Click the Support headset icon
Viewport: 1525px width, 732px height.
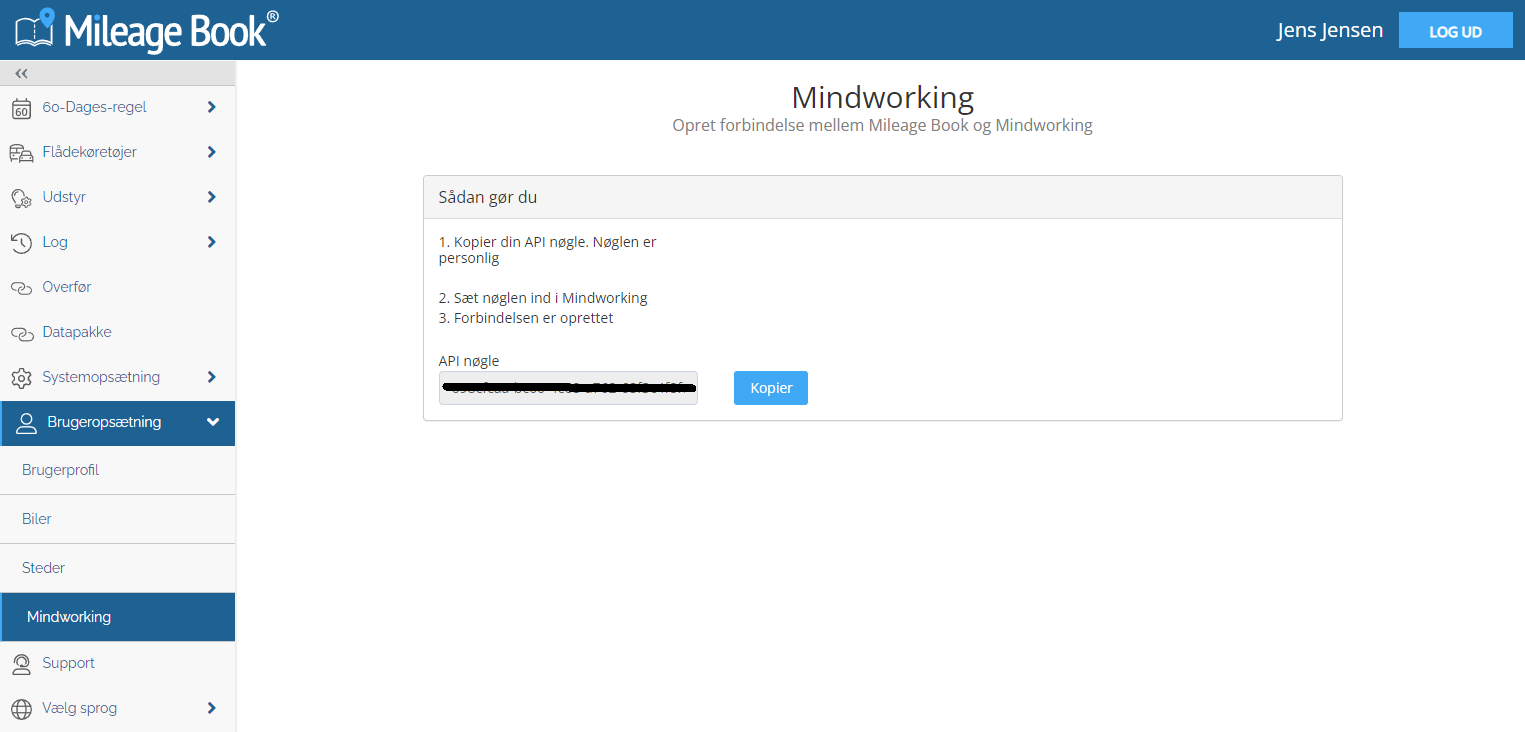point(21,663)
